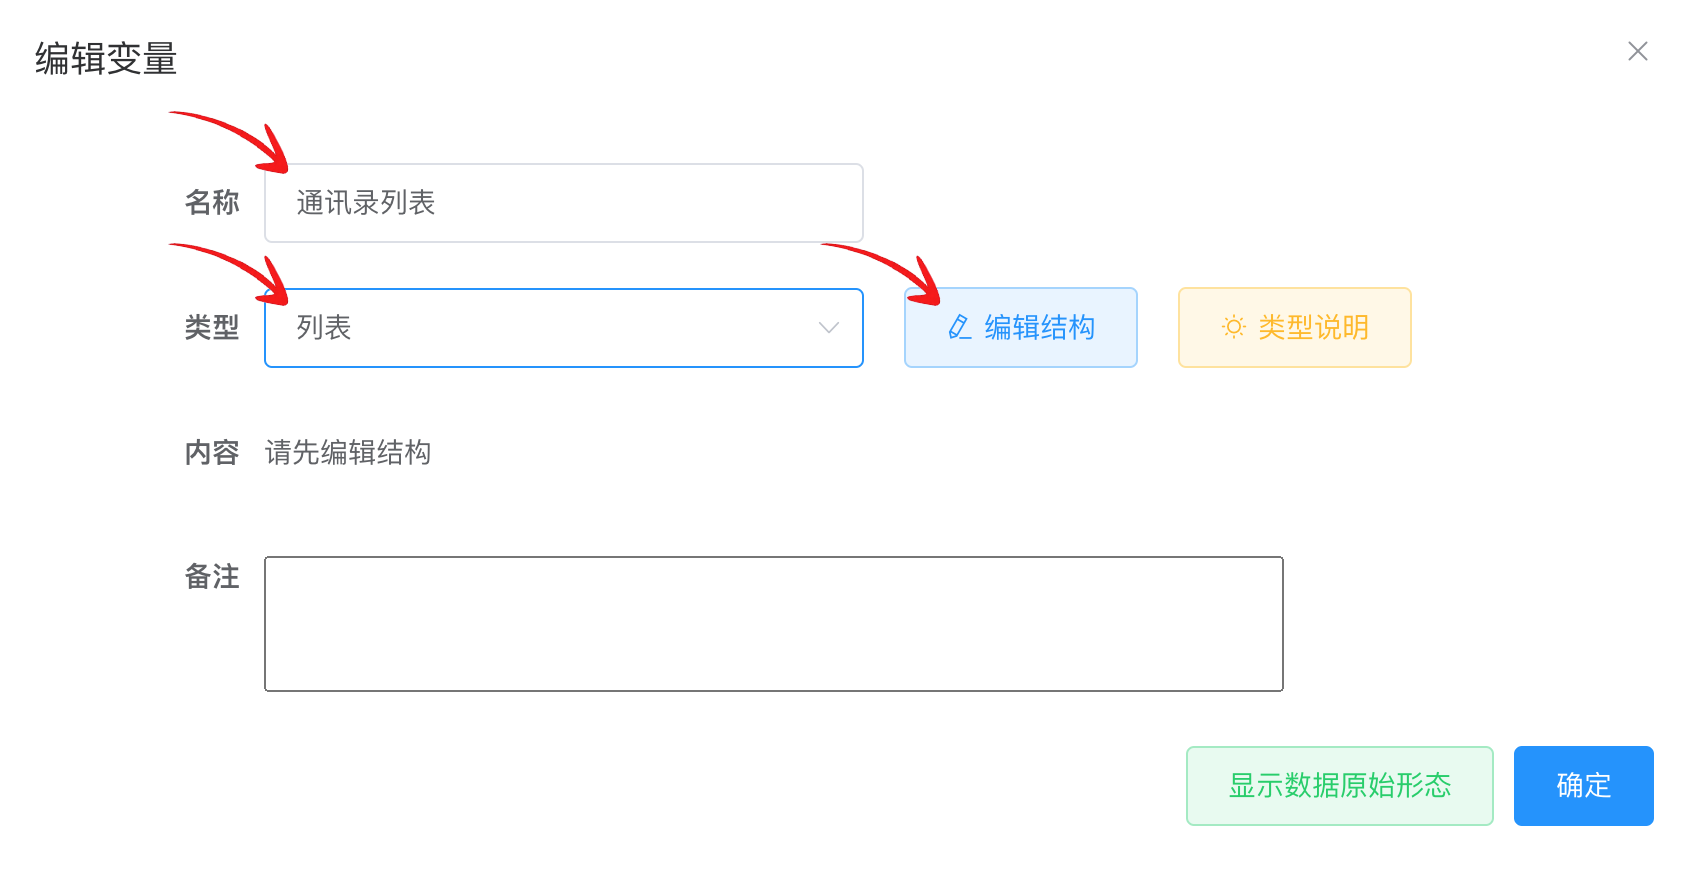Select the 请先编辑结构 placeholder text
This screenshot has height=878, width=1686.
point(348,453)
